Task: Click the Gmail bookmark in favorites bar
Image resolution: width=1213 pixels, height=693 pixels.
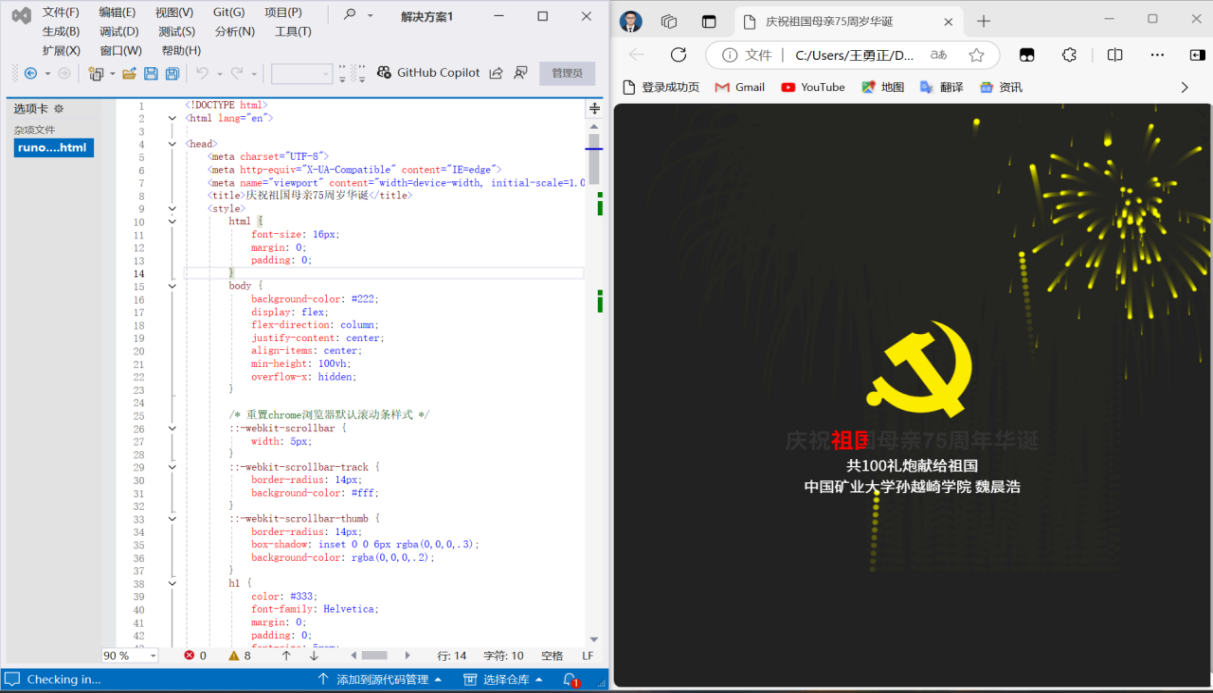Action: [x=740, y=87]
